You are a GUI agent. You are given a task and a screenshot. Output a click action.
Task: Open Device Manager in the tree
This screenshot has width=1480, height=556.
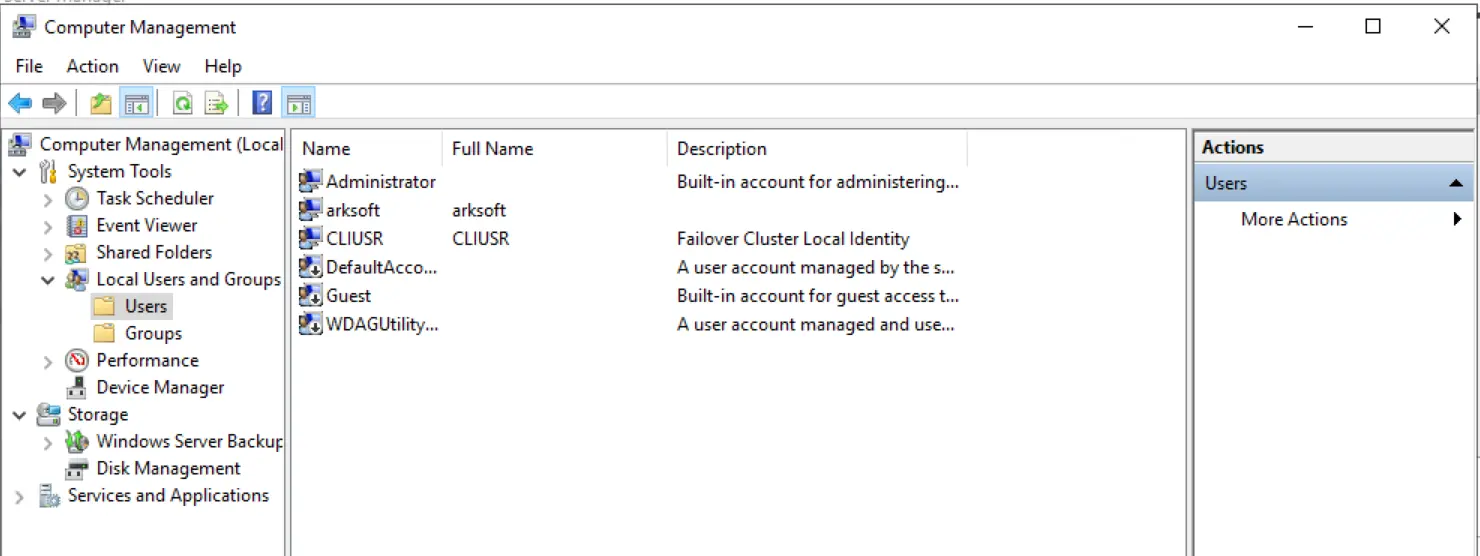coord(160,388)
